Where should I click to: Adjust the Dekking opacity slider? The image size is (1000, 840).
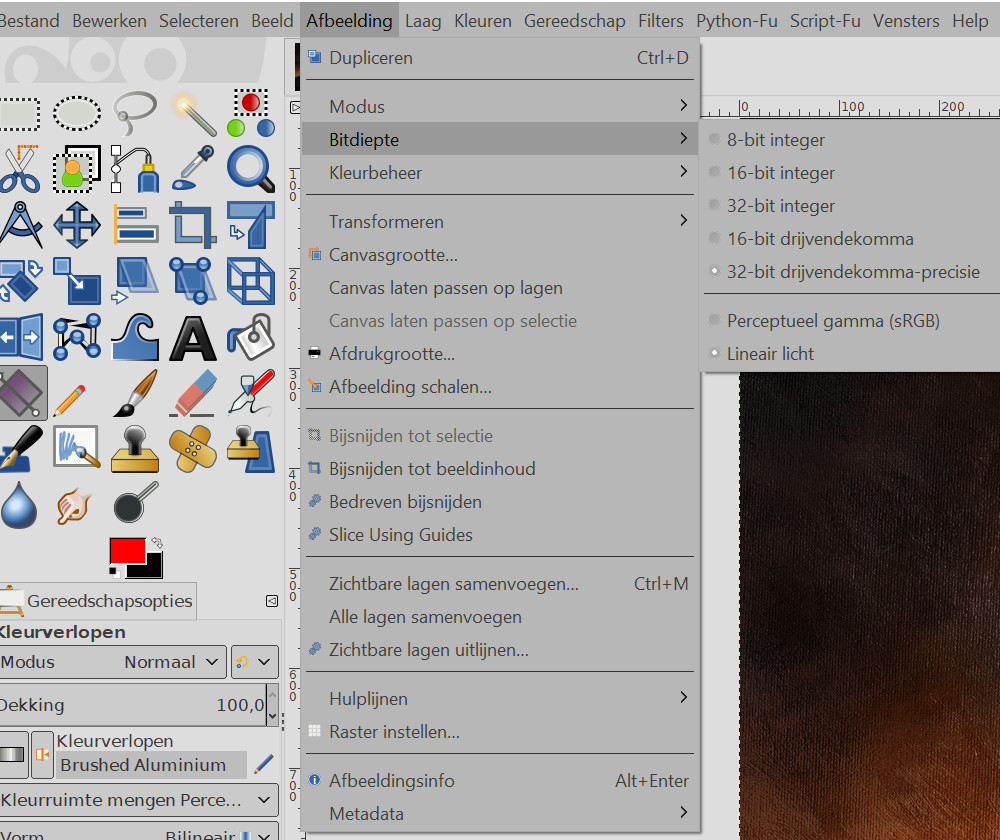click(133, 705)
